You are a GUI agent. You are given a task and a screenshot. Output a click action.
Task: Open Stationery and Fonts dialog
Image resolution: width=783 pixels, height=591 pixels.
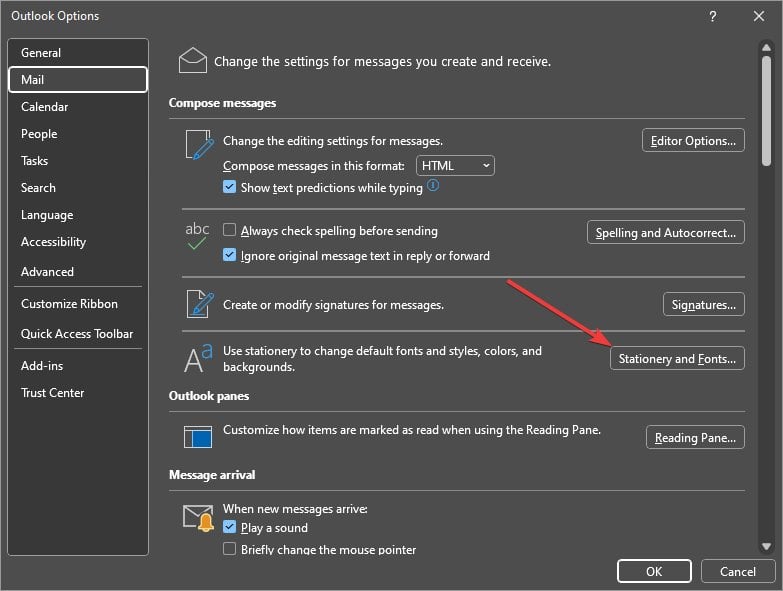pyautogui.click(x=677, y=358)
